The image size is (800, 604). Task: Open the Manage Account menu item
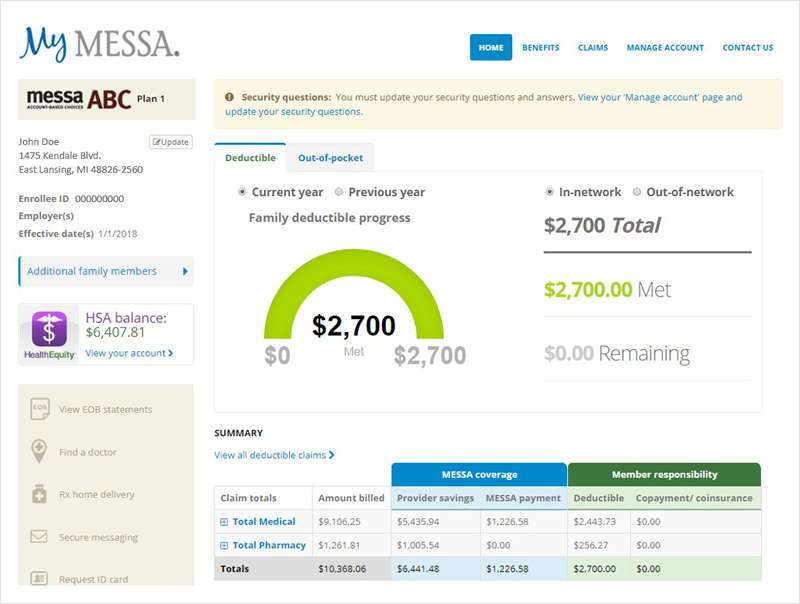tap(665, 47)
